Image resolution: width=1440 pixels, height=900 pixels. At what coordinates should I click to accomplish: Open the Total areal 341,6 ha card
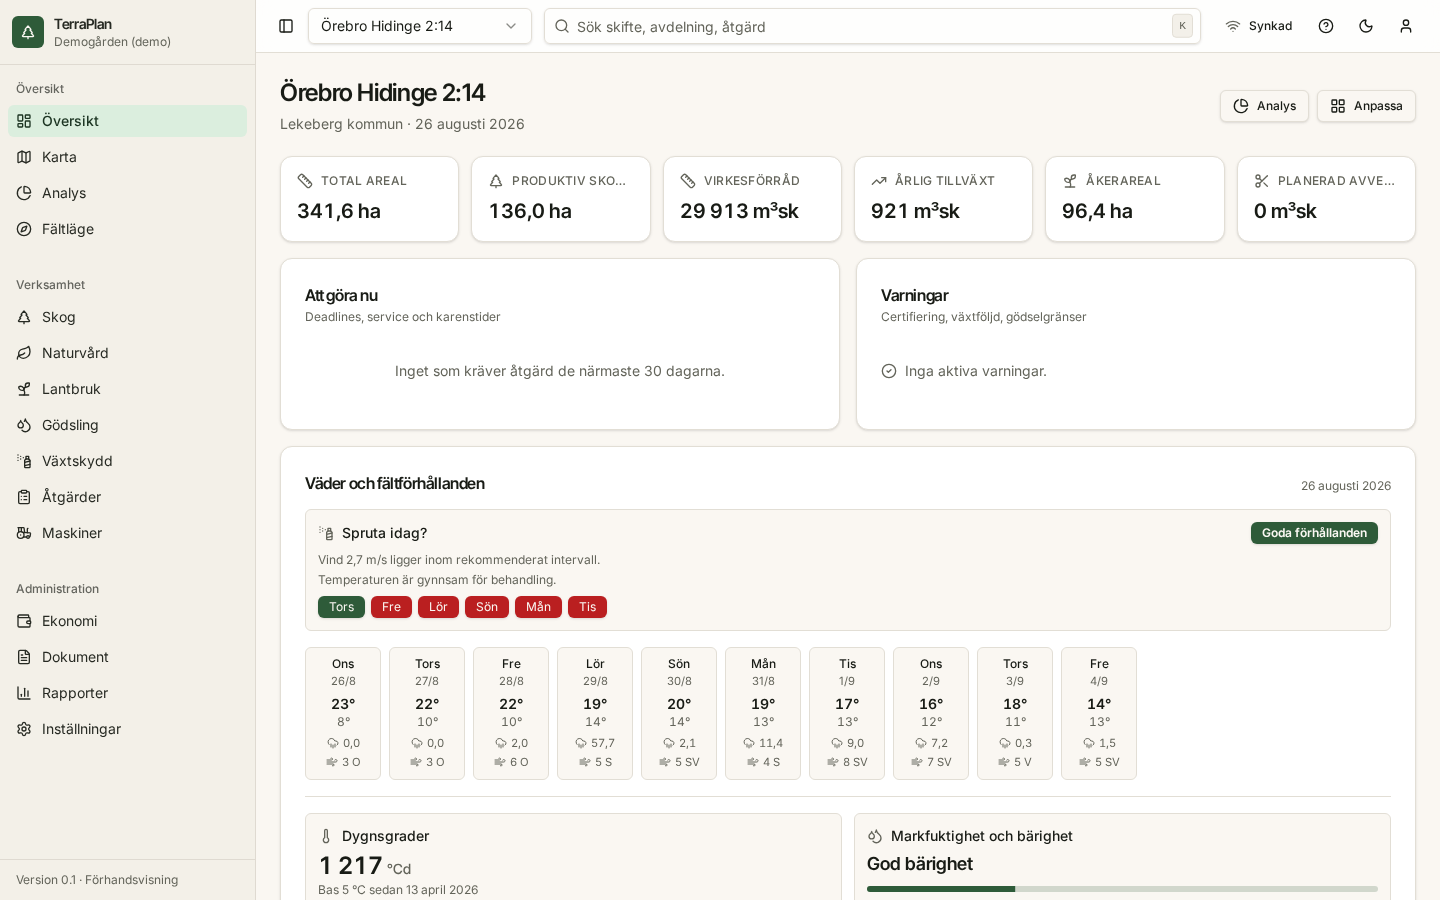coord(369,199)
